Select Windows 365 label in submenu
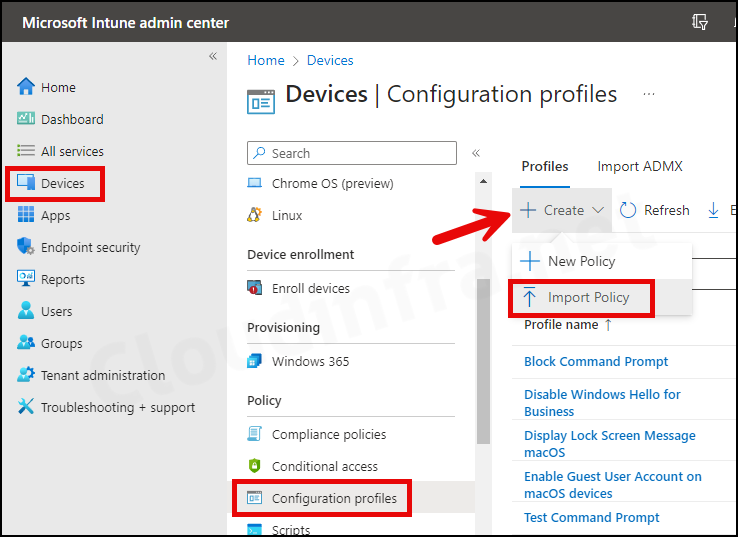The height and width of the screenshot is (537, 738). pyautogui.click(x=311, y=361)
